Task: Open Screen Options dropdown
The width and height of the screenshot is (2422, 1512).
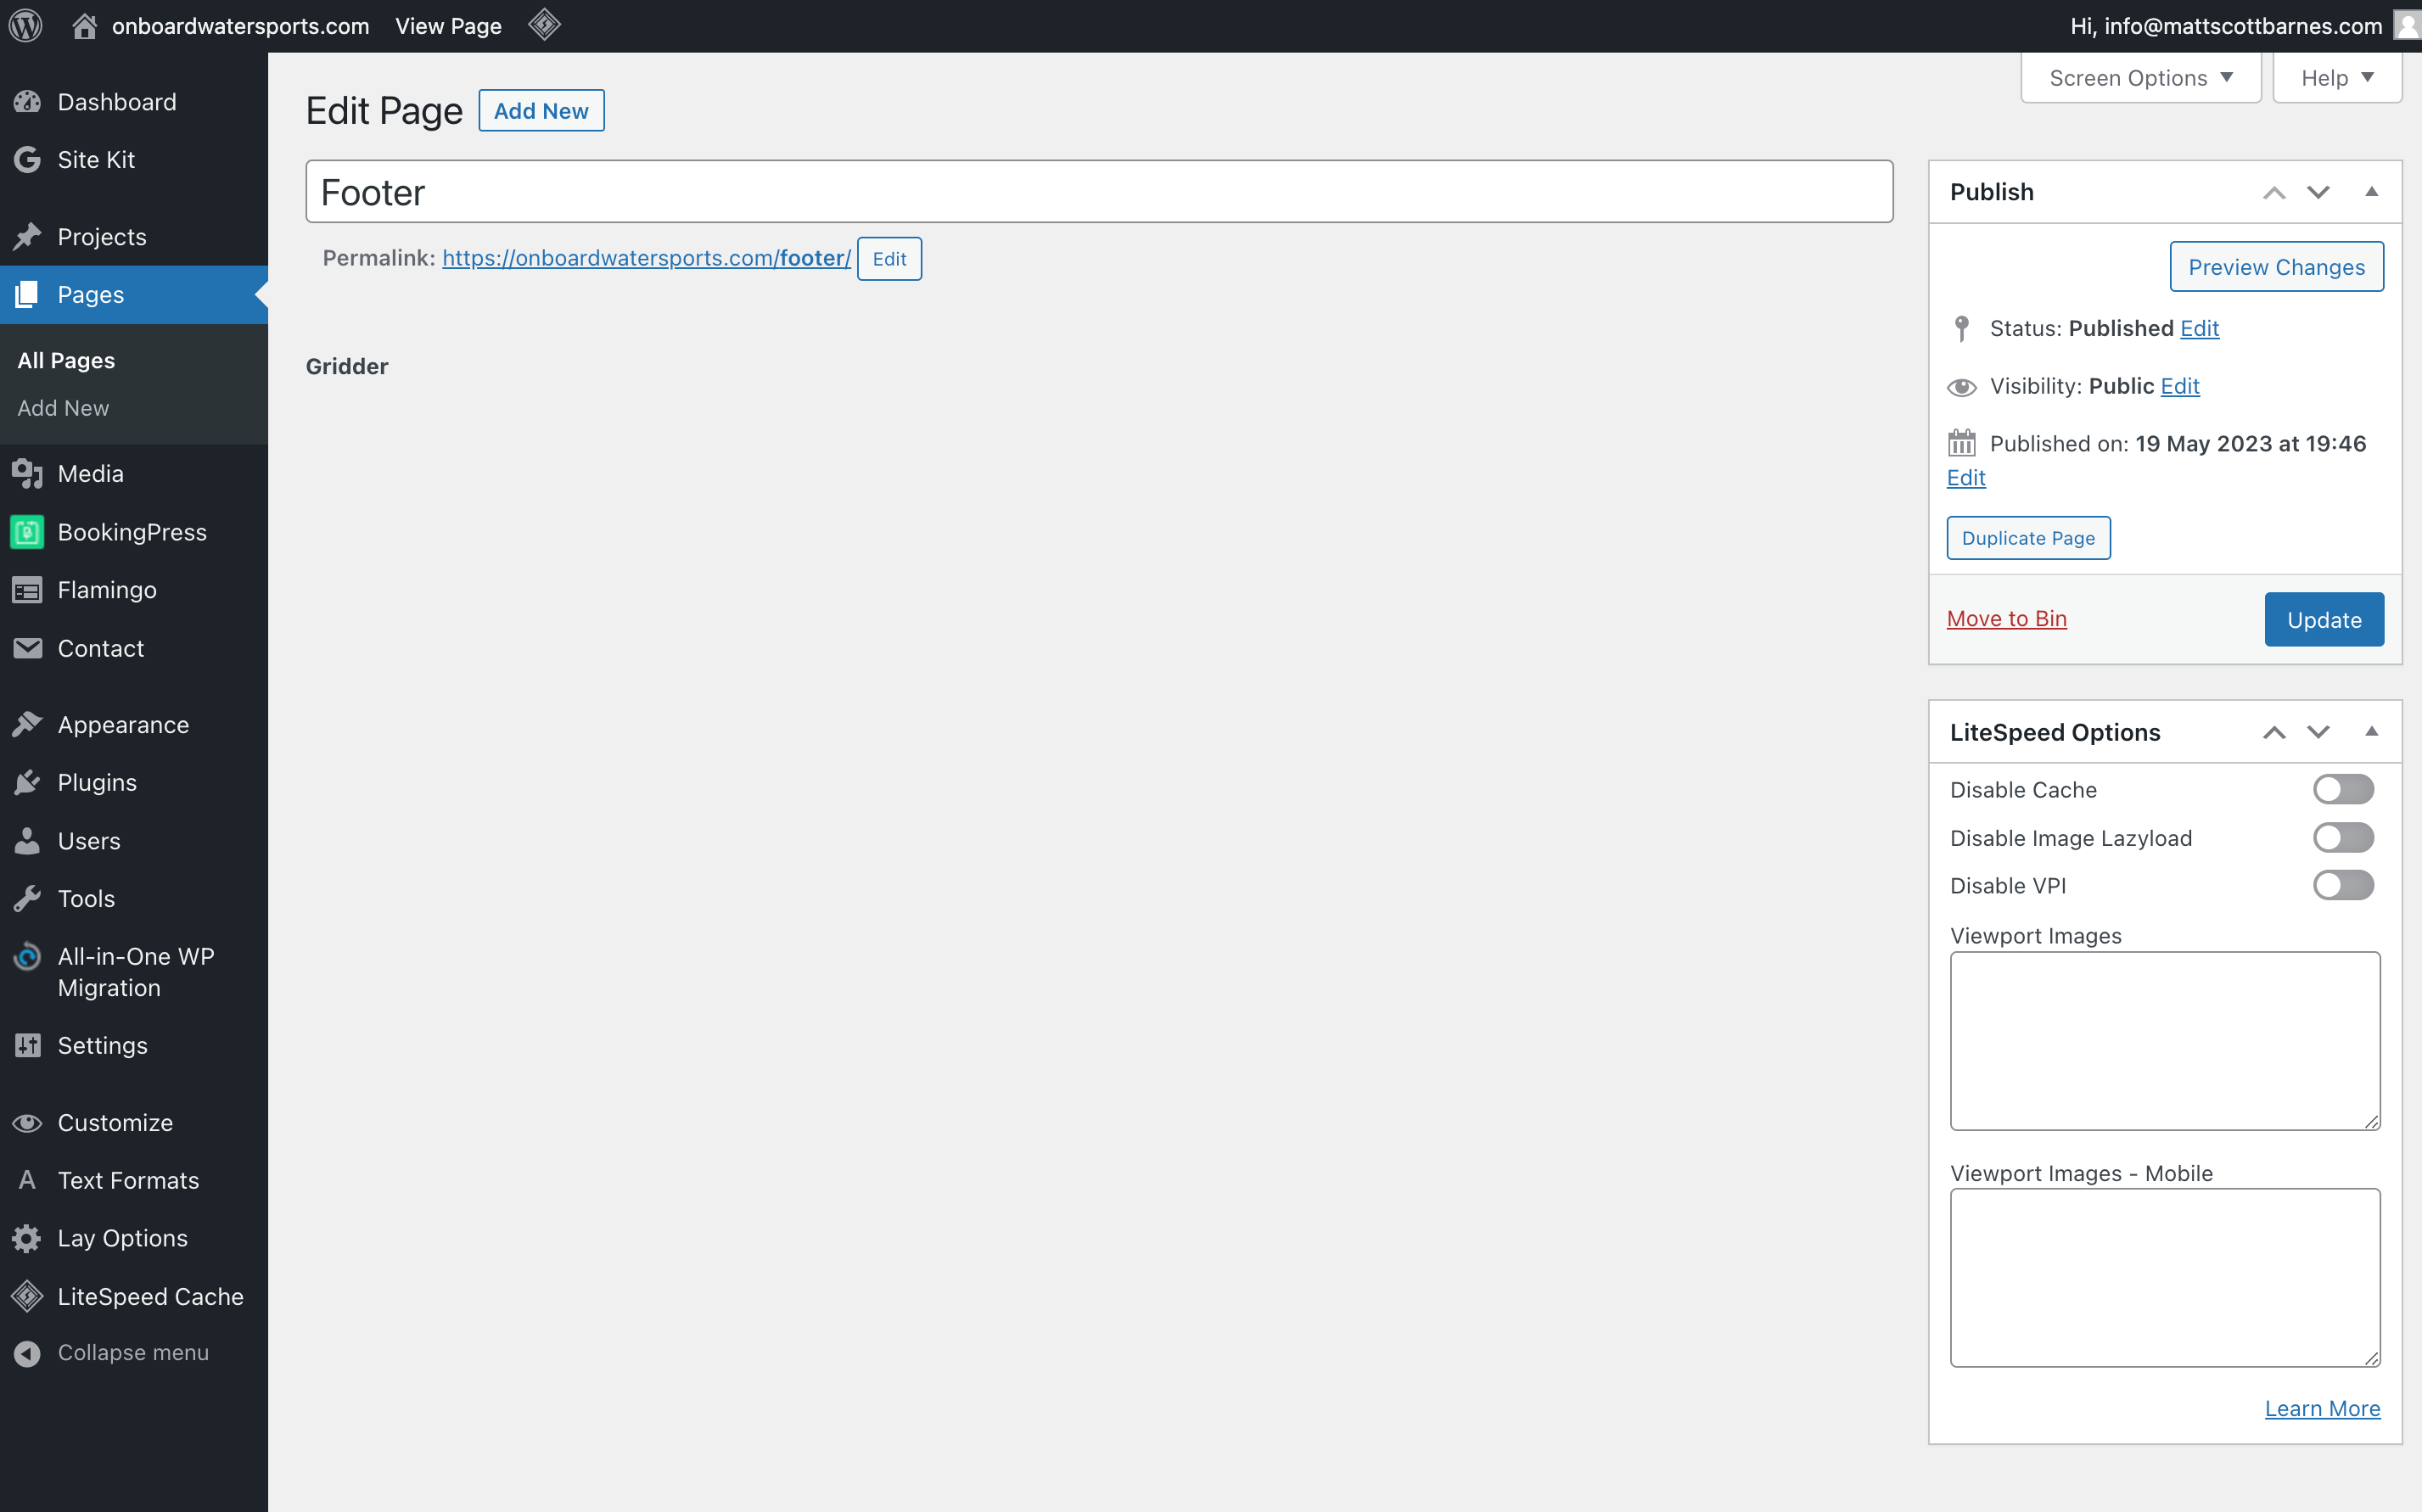Action: click(x=2140, y=78)
